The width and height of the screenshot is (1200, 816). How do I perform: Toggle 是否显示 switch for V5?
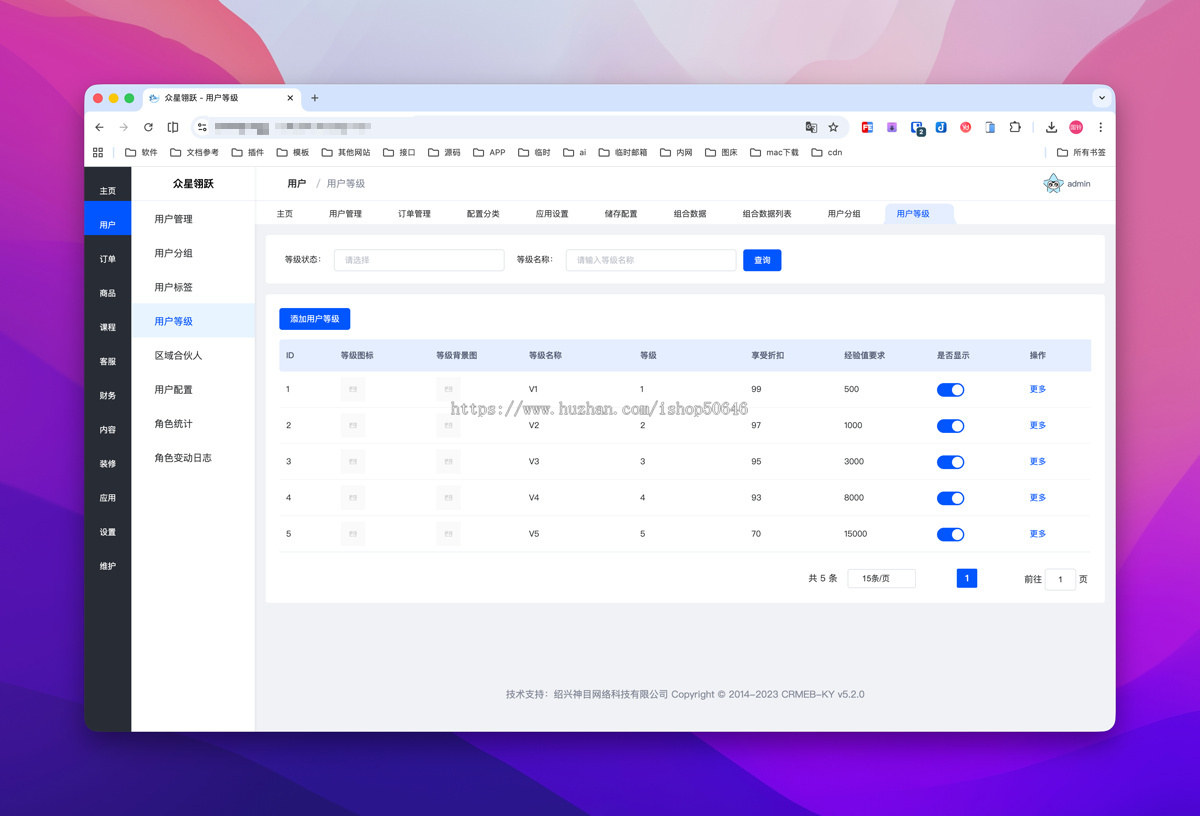click(x=951, y=534)
